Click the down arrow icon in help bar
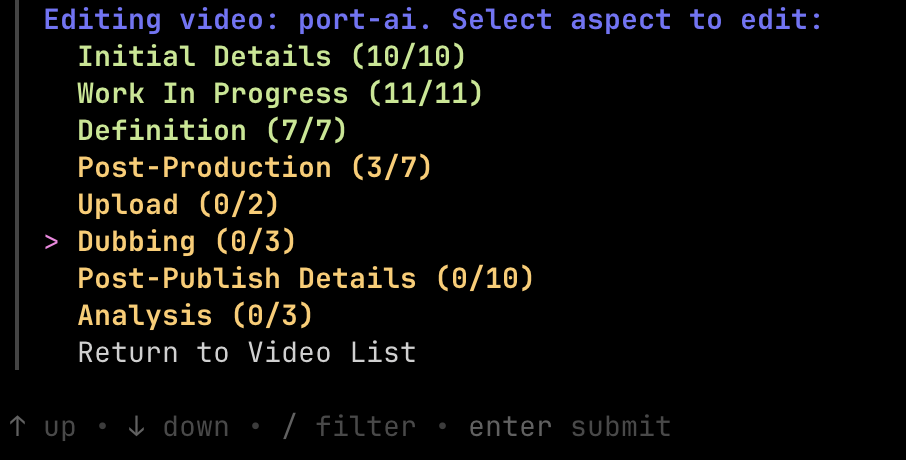 [137, 427]
